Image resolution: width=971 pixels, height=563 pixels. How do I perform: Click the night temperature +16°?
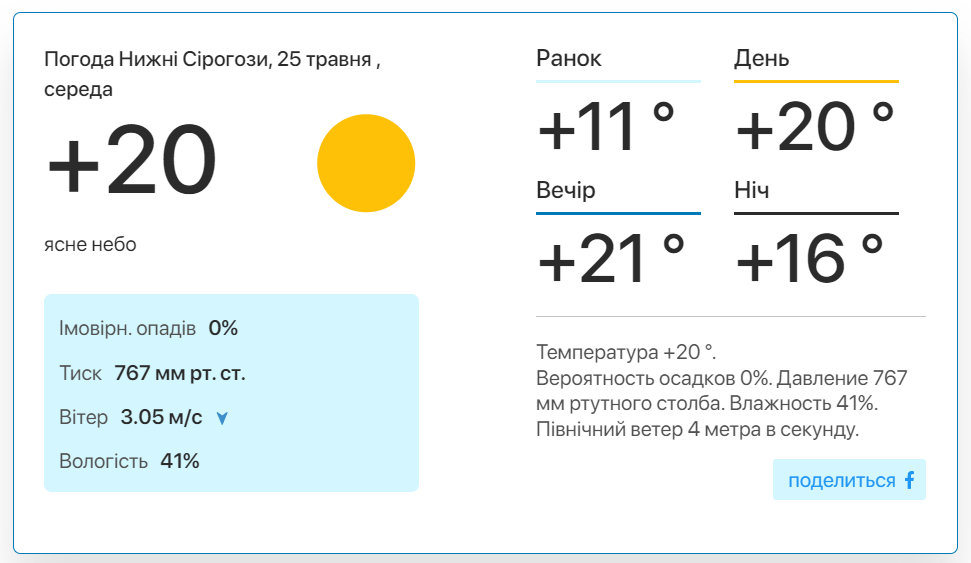809,259
